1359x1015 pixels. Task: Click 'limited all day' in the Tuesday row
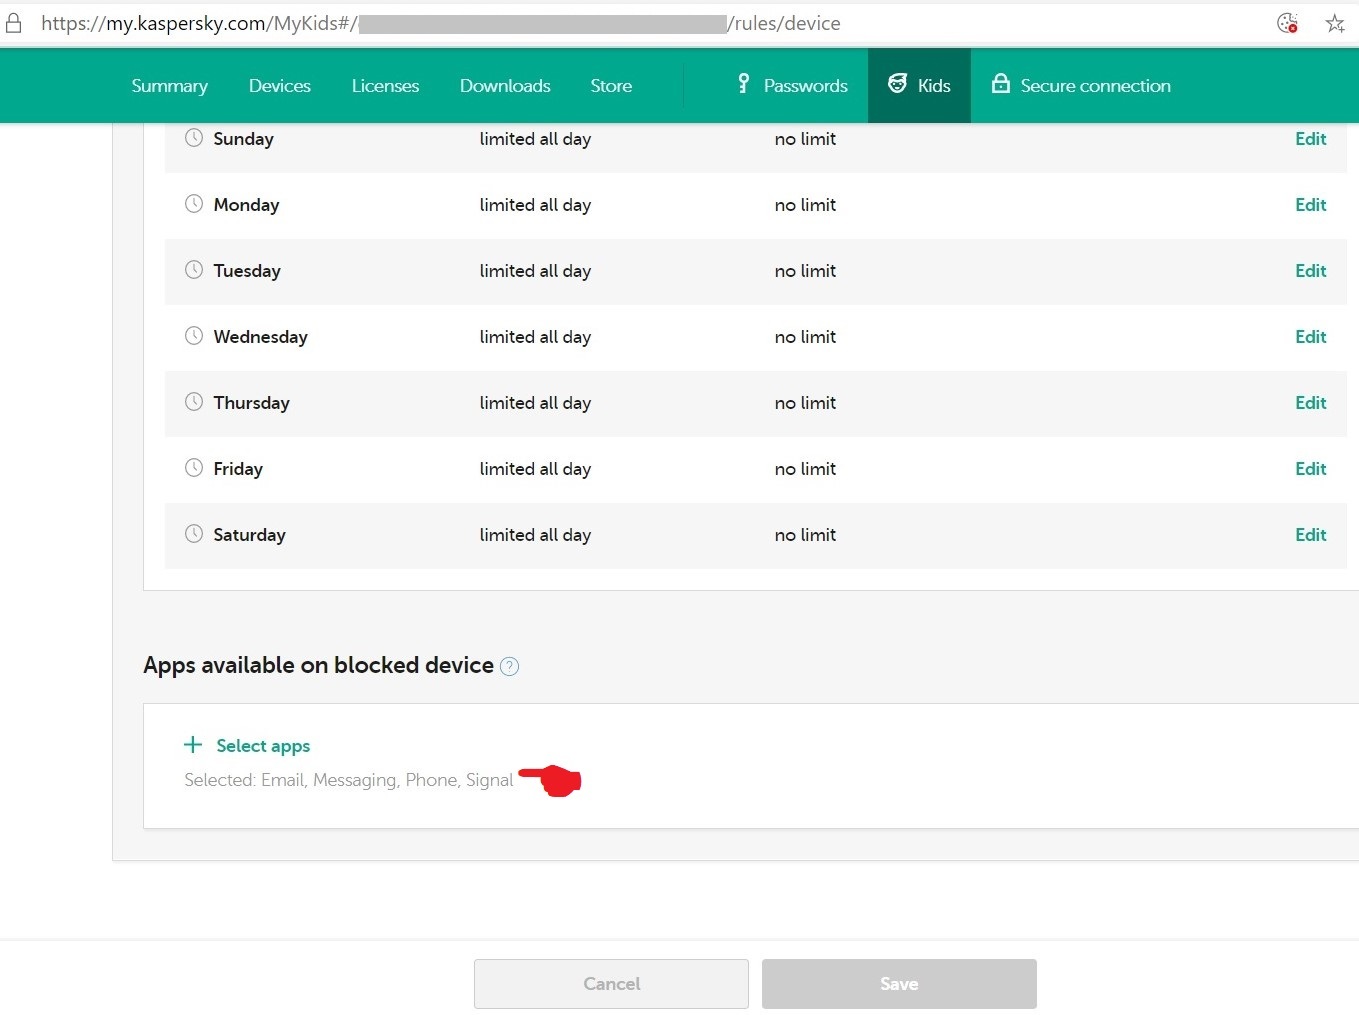click(535, 271)
